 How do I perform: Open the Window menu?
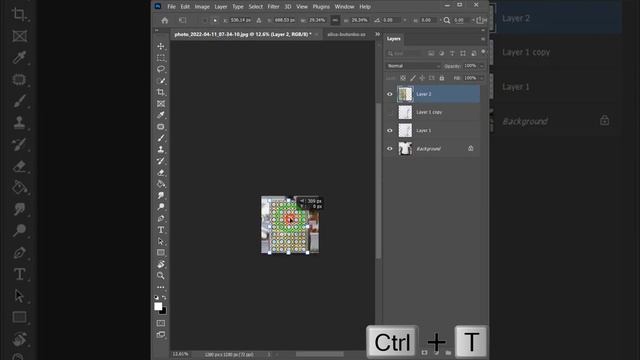344,7
